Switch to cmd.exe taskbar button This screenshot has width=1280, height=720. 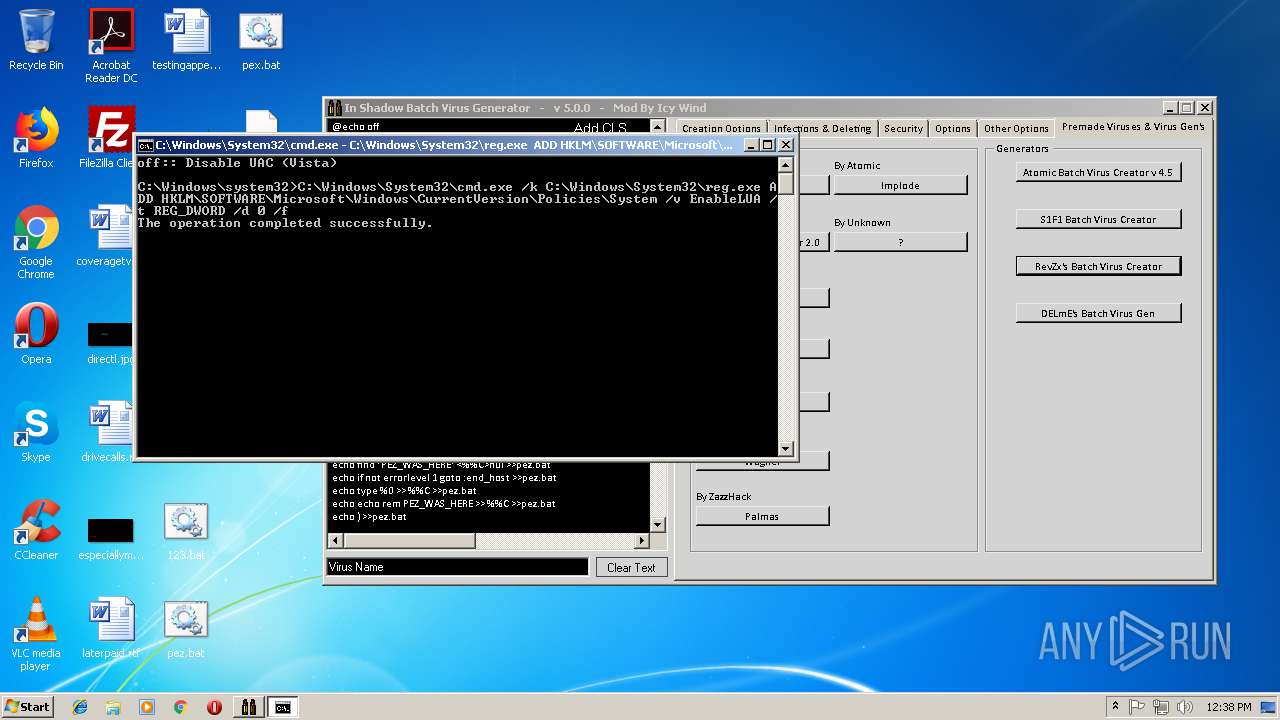click(283, 707)
